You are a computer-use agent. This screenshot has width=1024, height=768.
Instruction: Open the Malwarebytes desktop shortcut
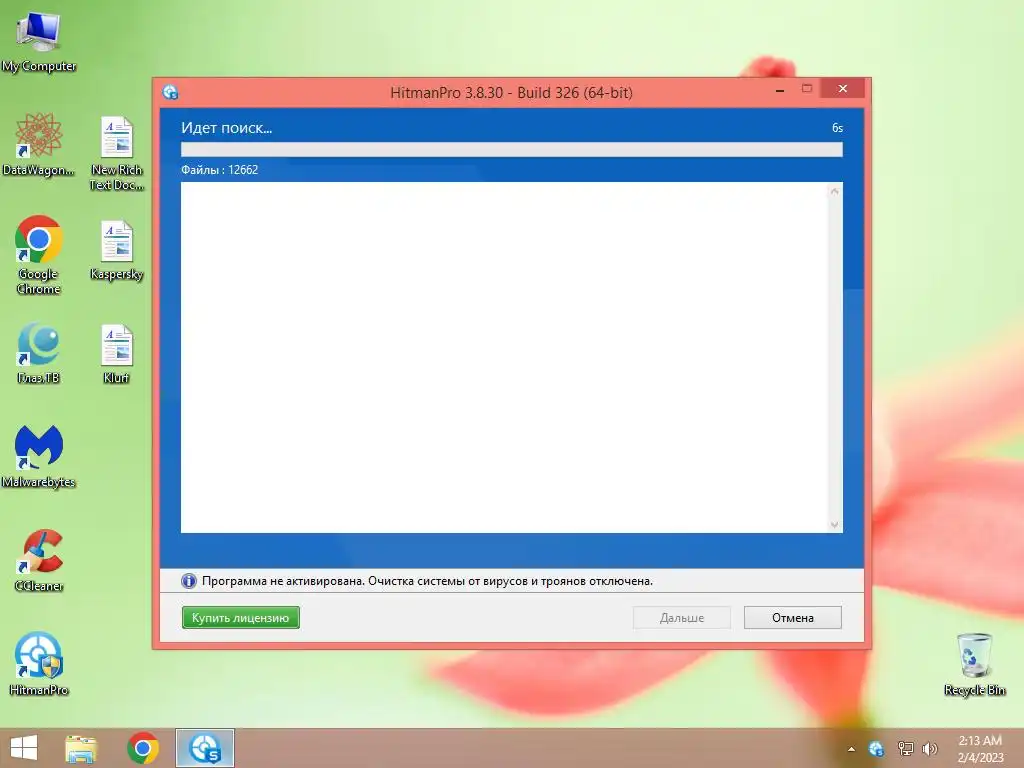pyautogui.click(x=39, y=456)
